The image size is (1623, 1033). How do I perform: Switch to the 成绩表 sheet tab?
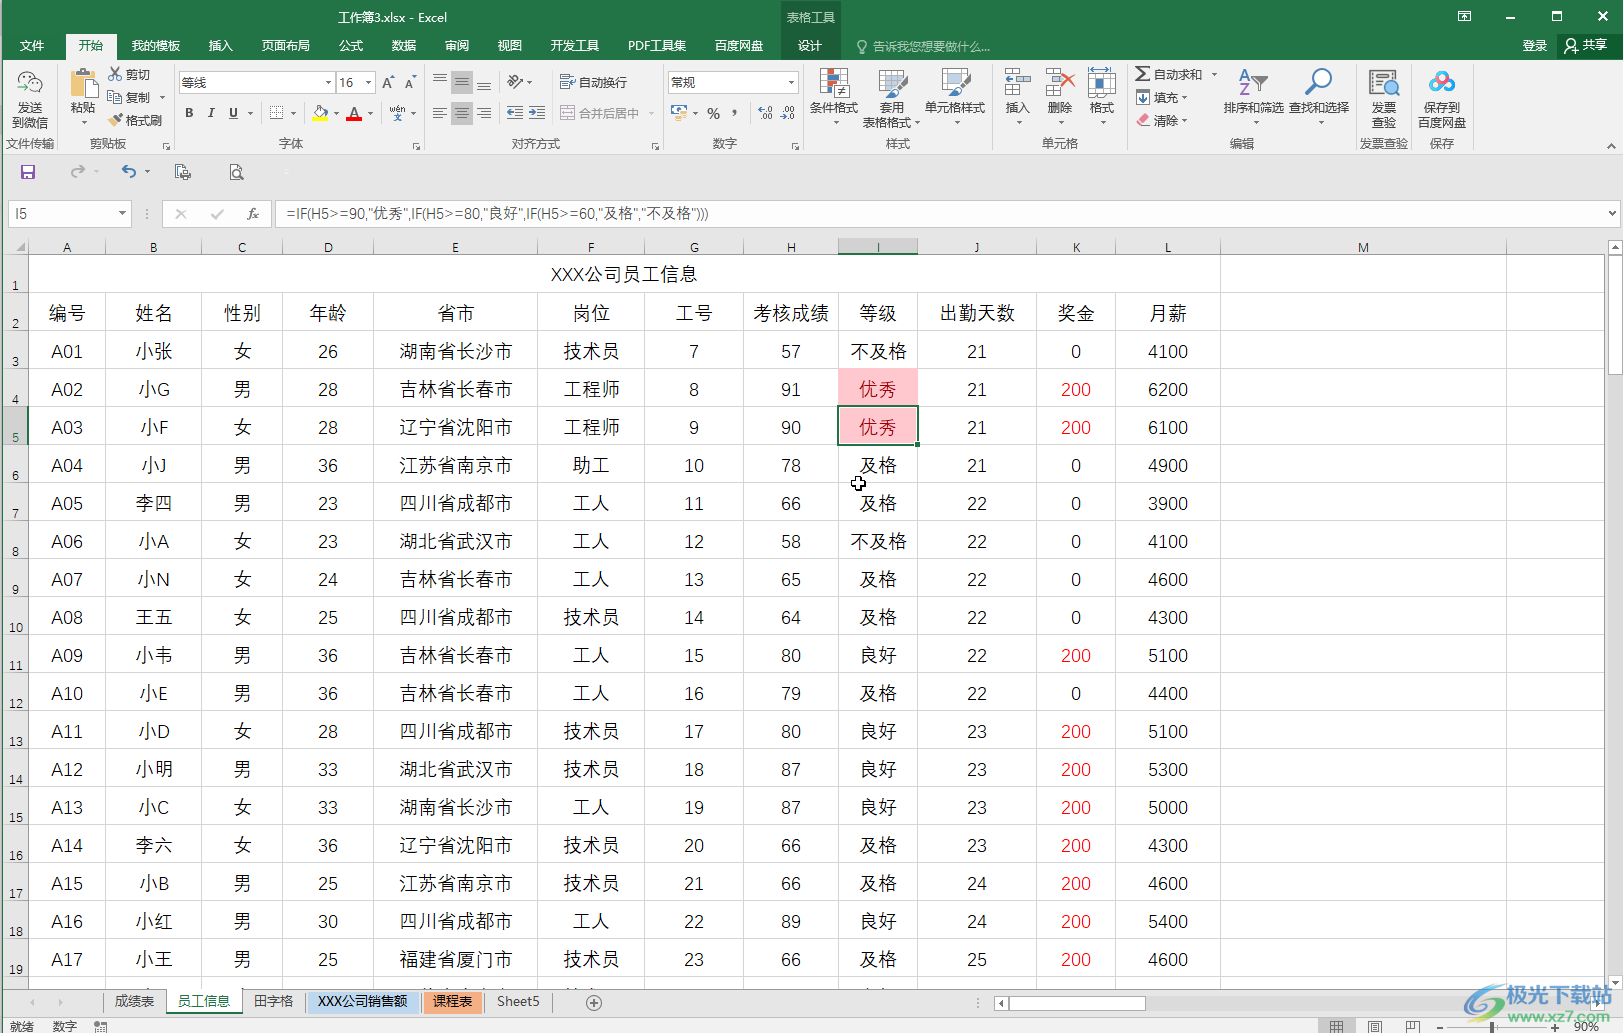click(x=134, y=1001)
